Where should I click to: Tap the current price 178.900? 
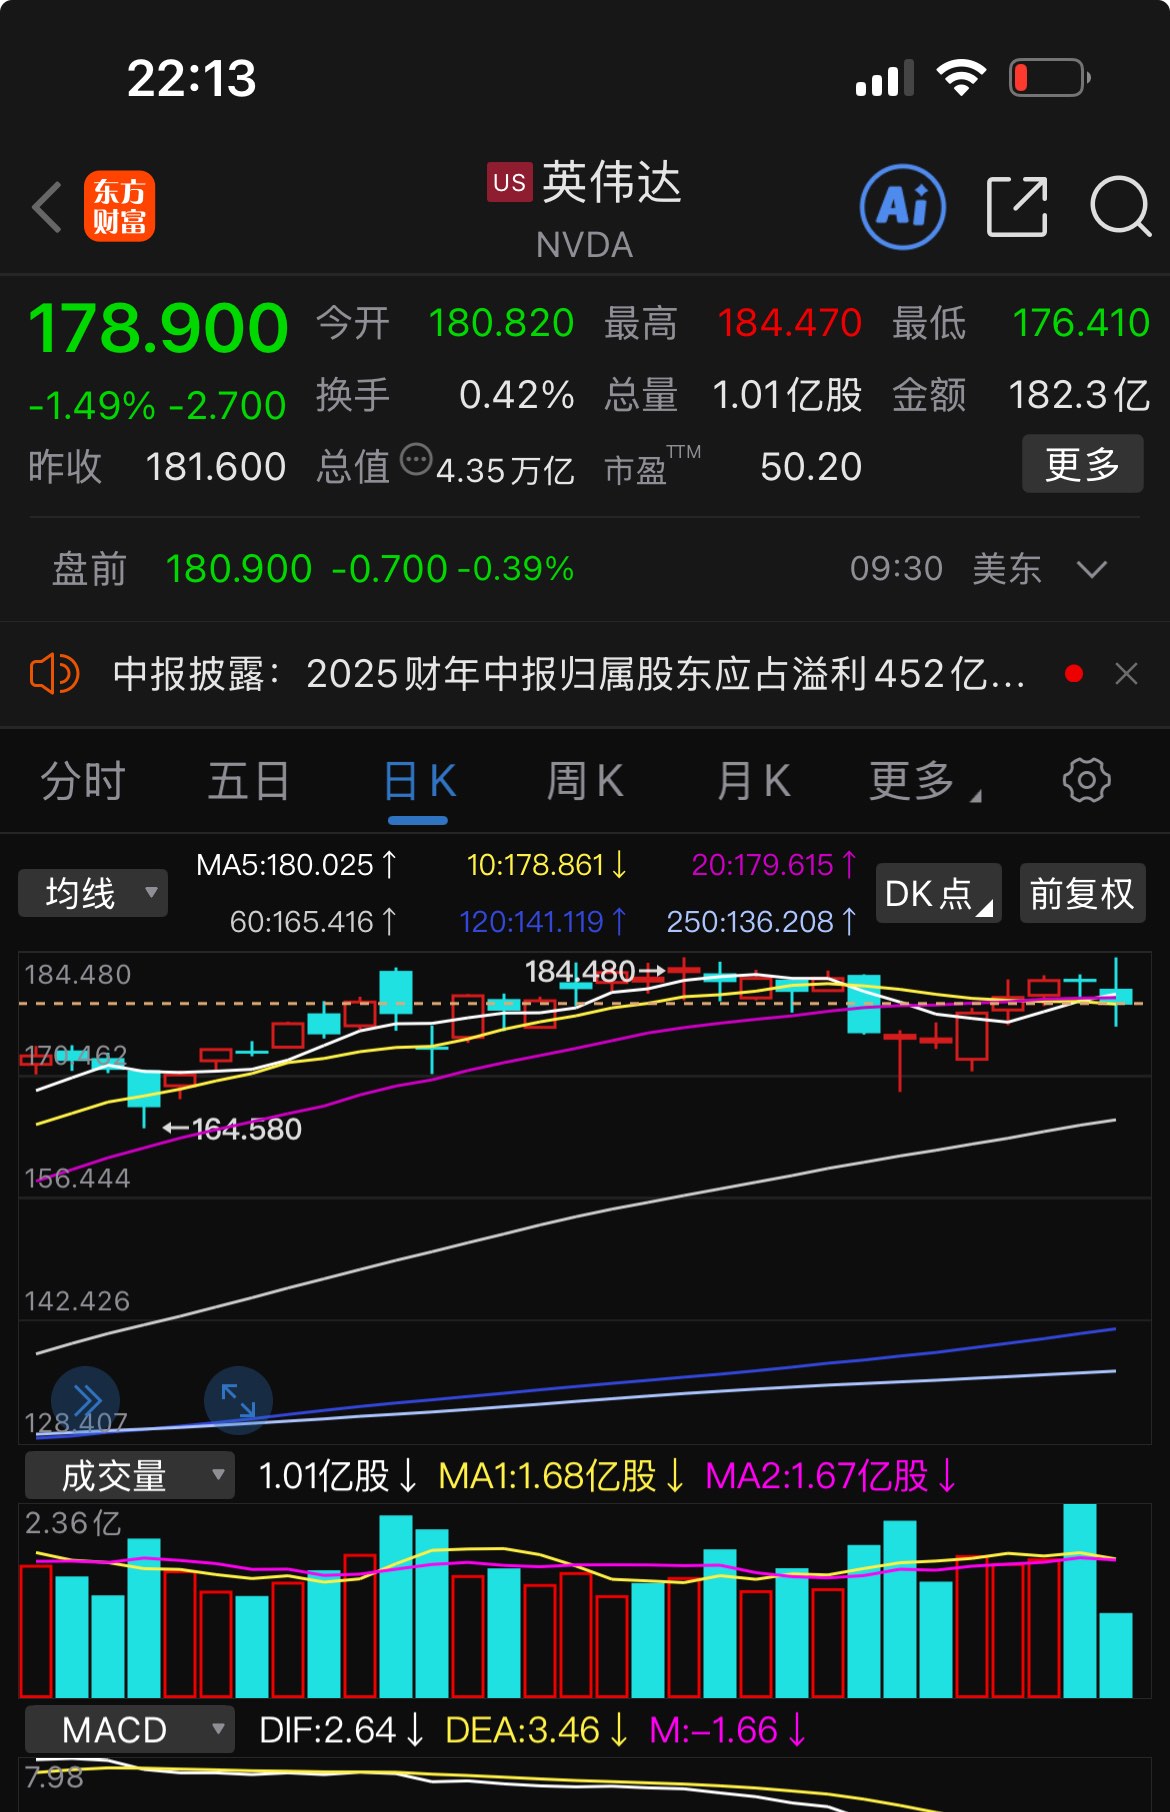(158, 328)
